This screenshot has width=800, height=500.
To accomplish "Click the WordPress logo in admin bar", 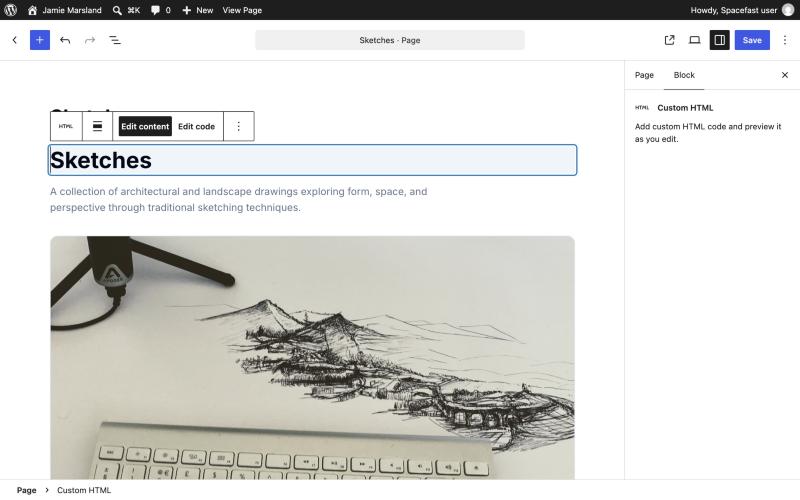I will (10, 10).
